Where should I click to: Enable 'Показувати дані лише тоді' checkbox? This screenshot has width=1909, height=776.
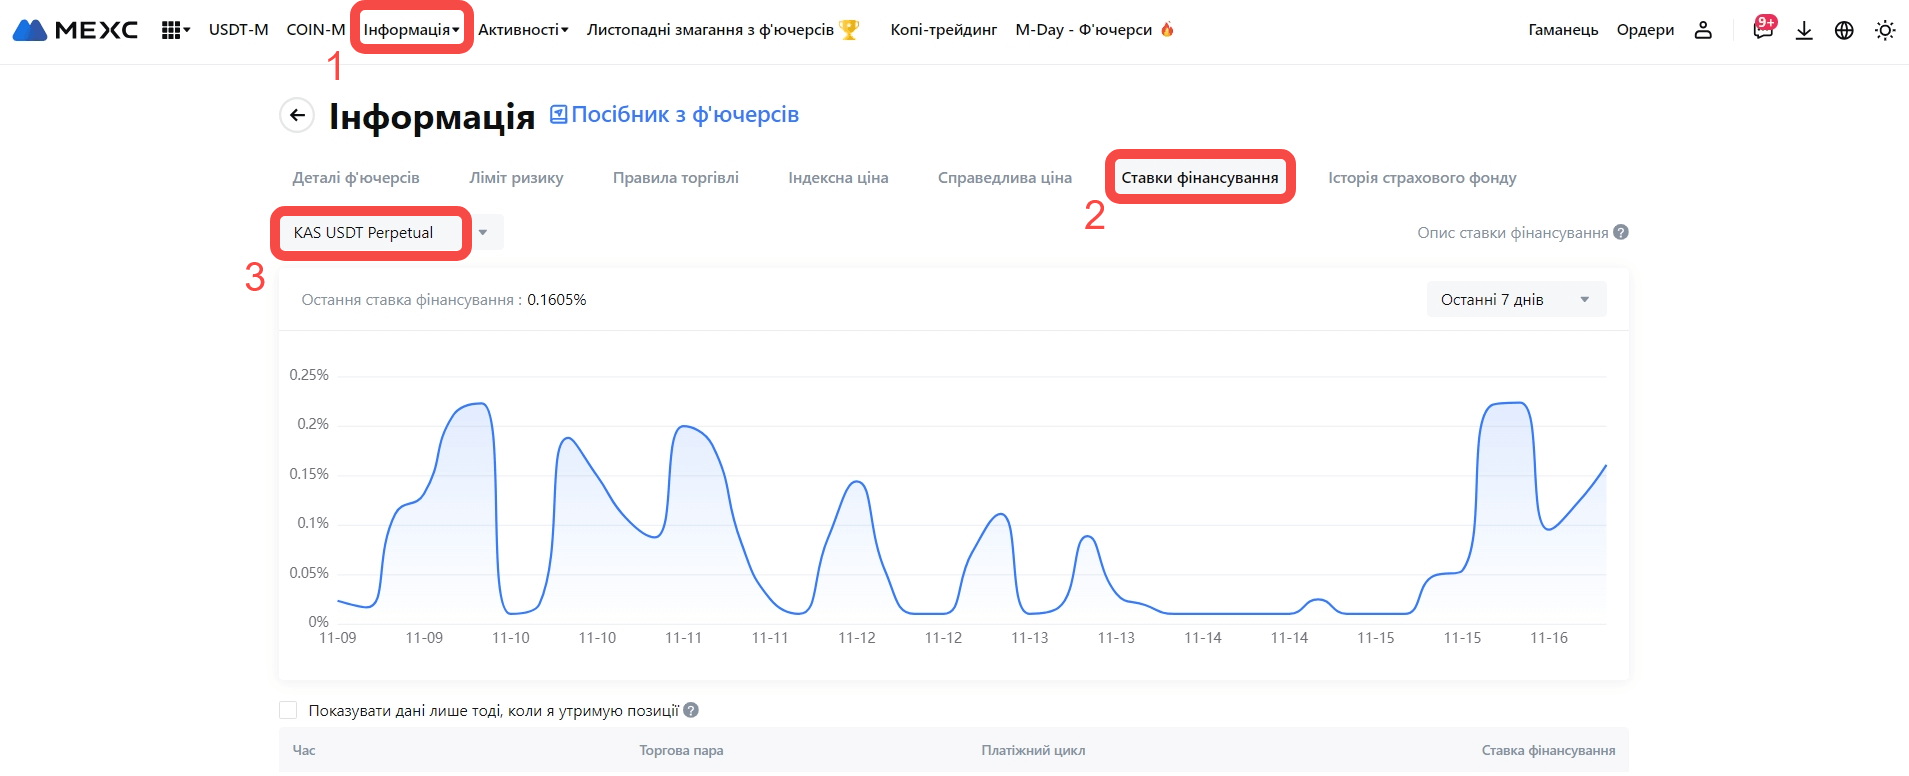click(x=288, y=710)
